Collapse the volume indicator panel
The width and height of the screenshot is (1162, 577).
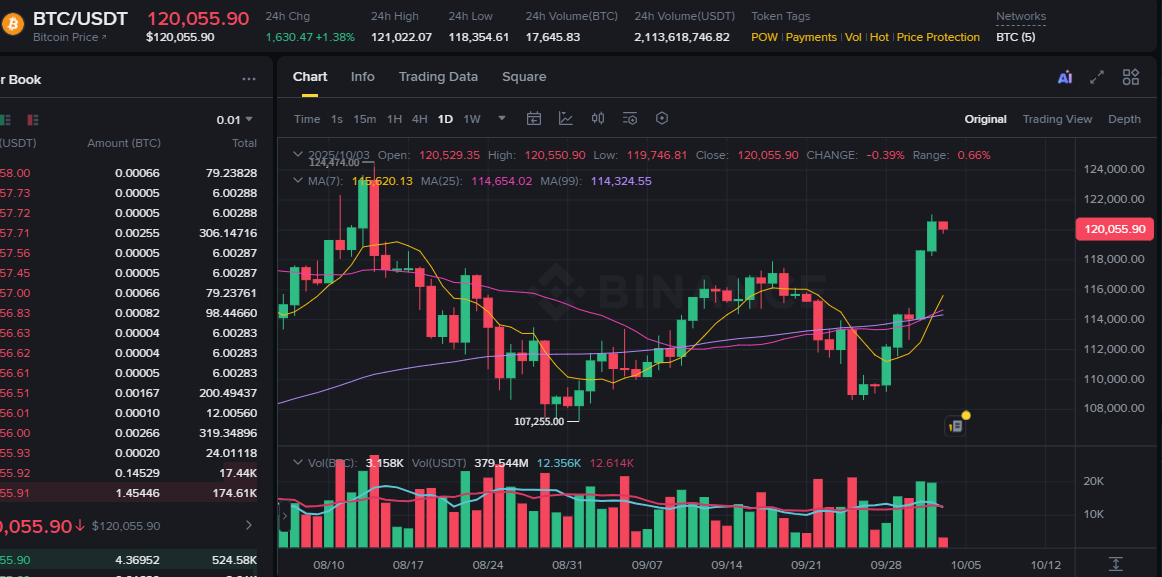click(296, 462)
